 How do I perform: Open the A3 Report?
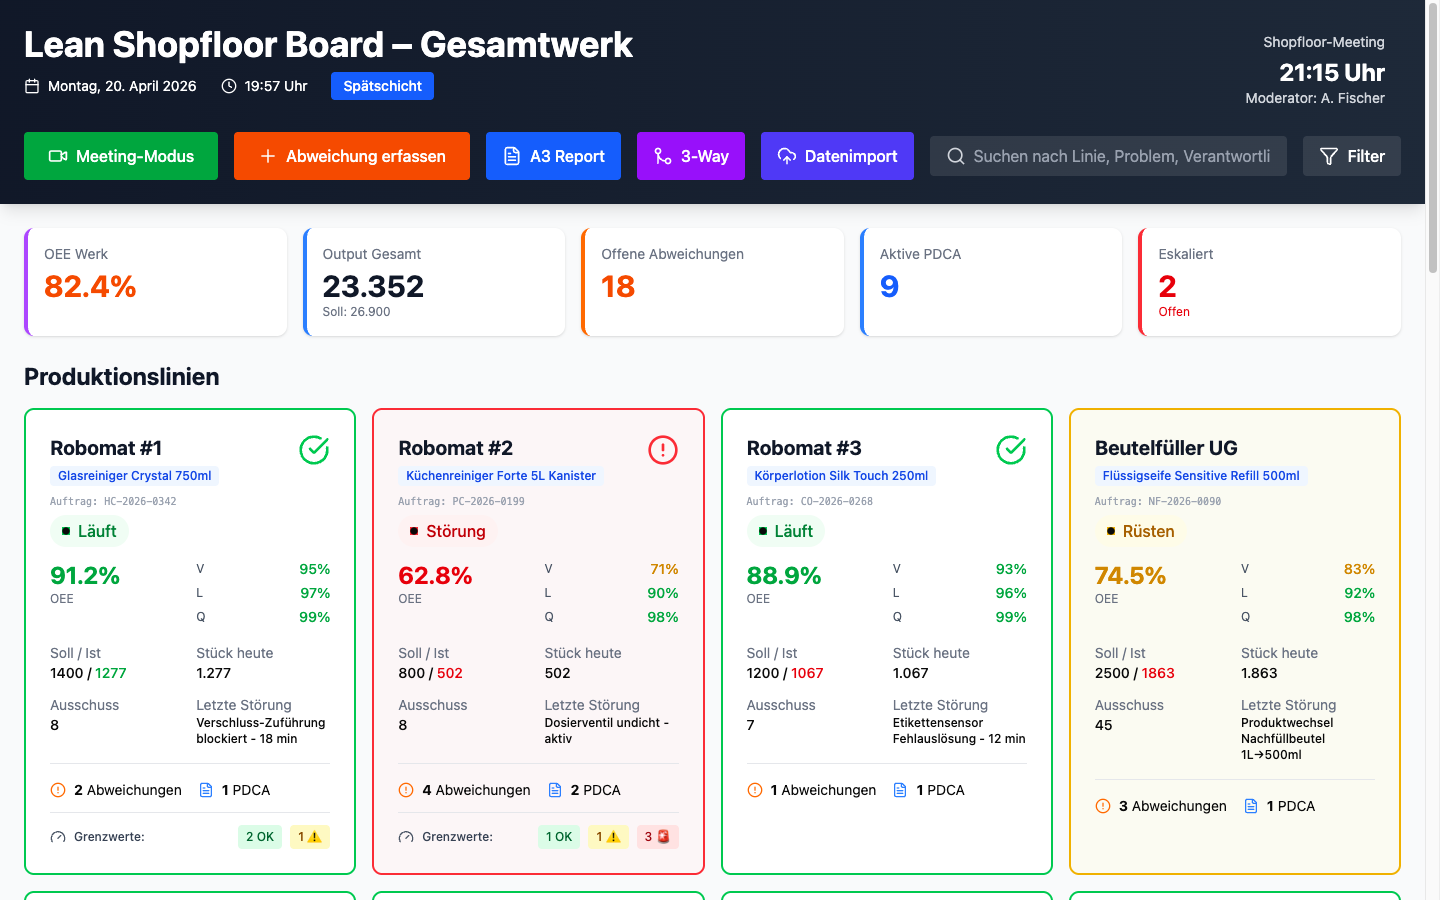click(x=553, y=156)
